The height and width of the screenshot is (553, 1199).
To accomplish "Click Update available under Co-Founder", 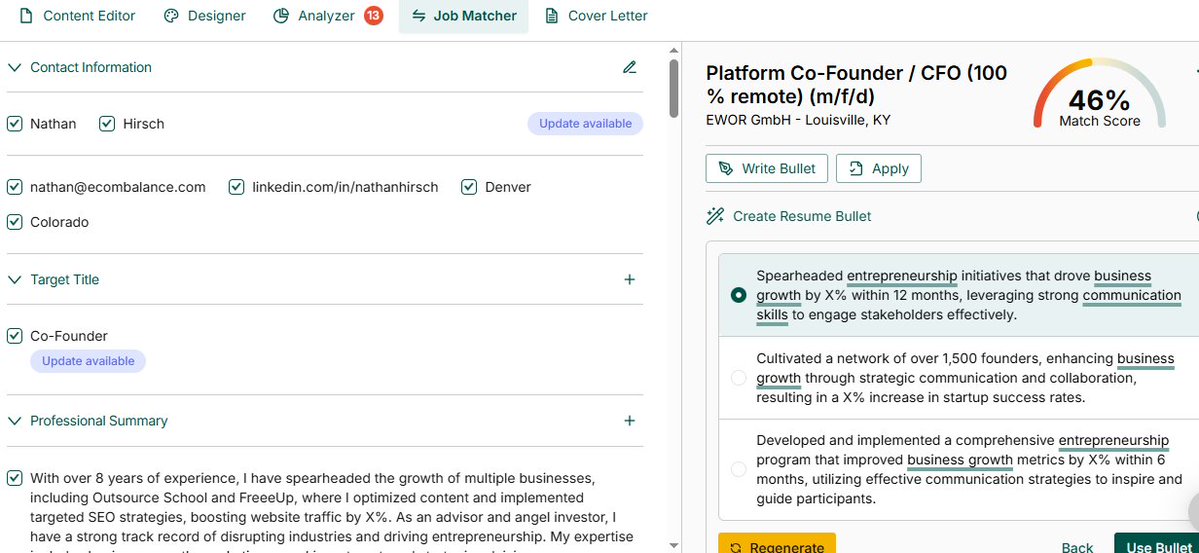I will tap(88, 361).
